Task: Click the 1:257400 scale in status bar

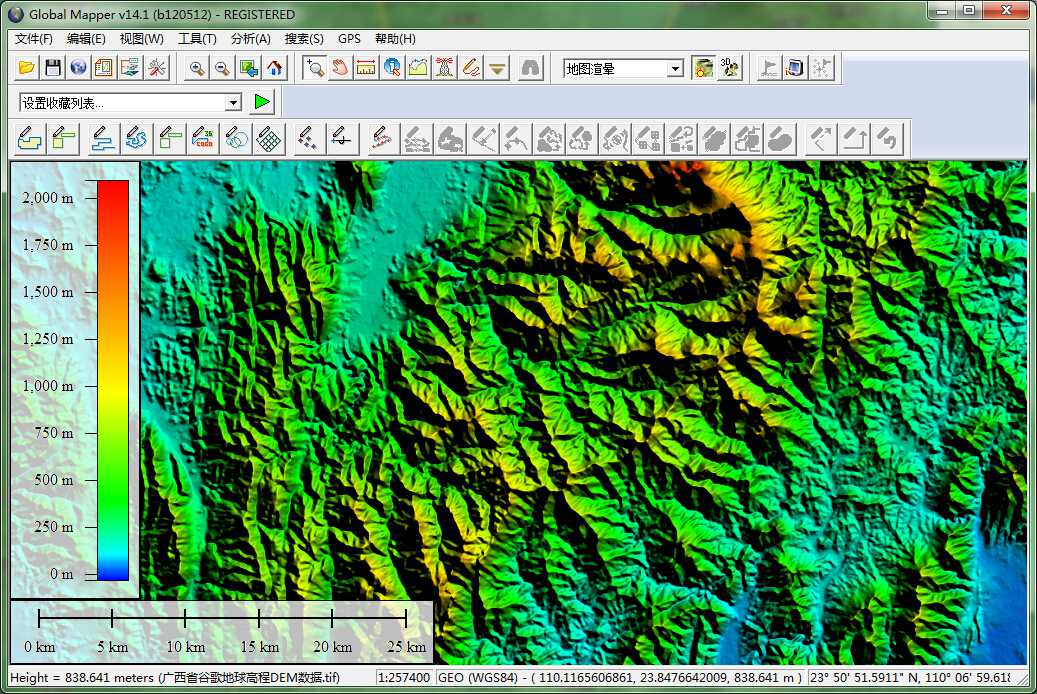Action: click(404, 677)
